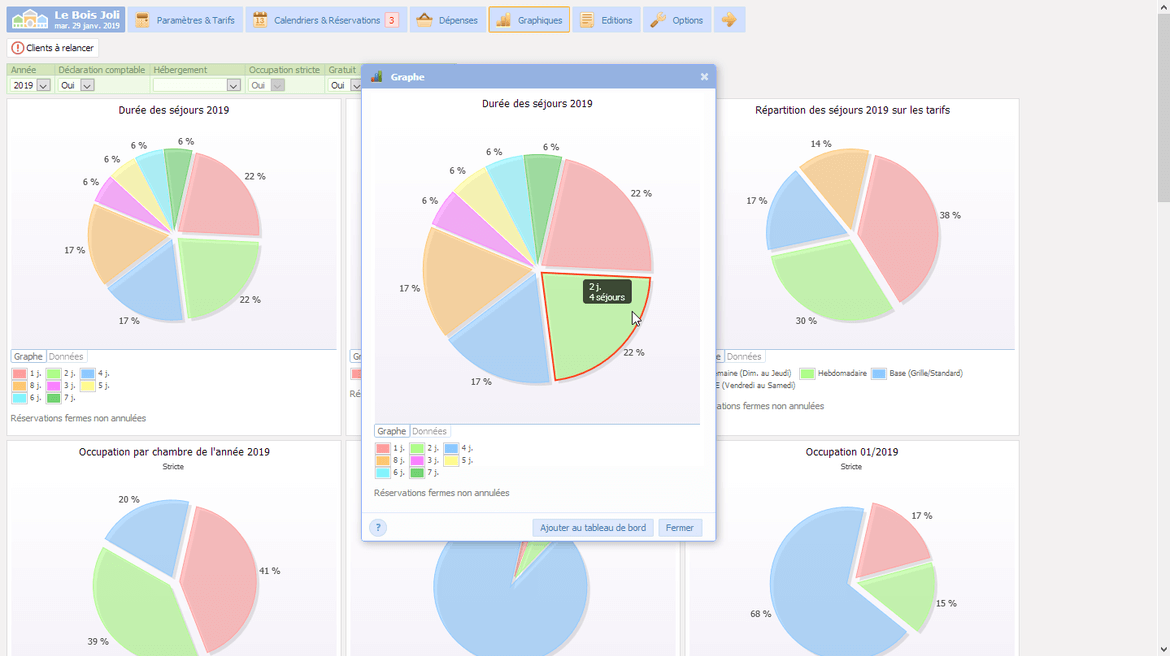Click the yellow arrow icon in toolbar
The height and width of the screenshot is (656, 1170).
[729, 20]
